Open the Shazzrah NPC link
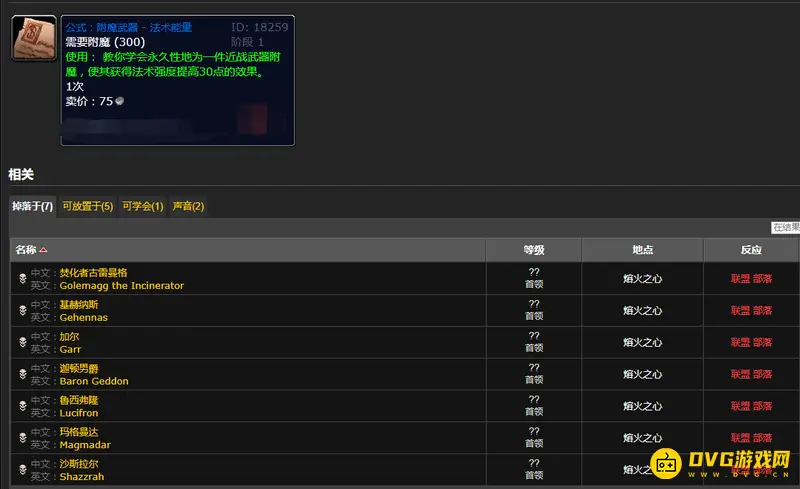The height and width of the screenshot is (489, 800). pyautogui.click(x=82, y=477)
